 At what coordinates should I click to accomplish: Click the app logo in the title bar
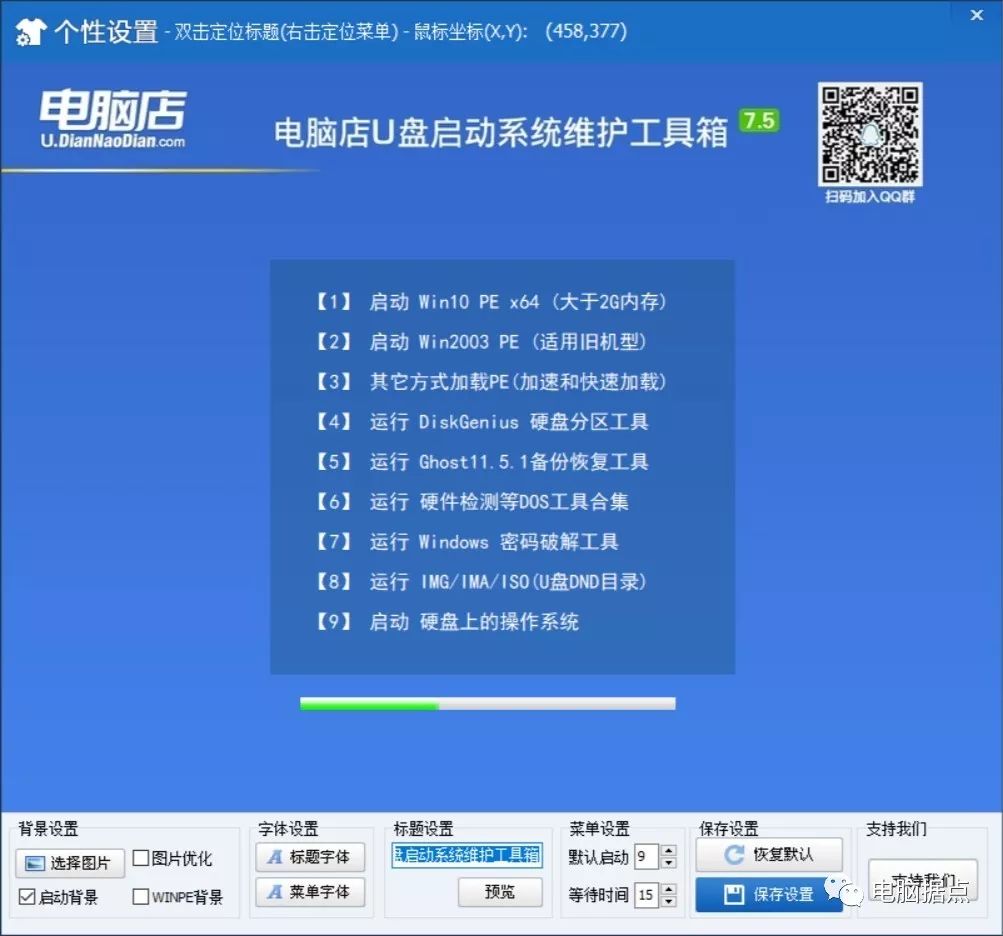tap(30, 31)
